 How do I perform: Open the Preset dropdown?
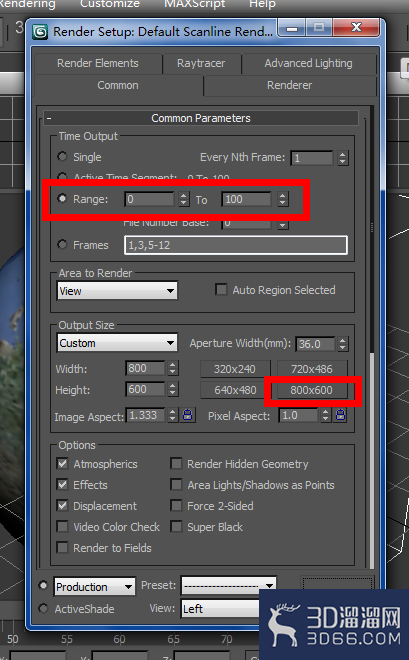228,585
